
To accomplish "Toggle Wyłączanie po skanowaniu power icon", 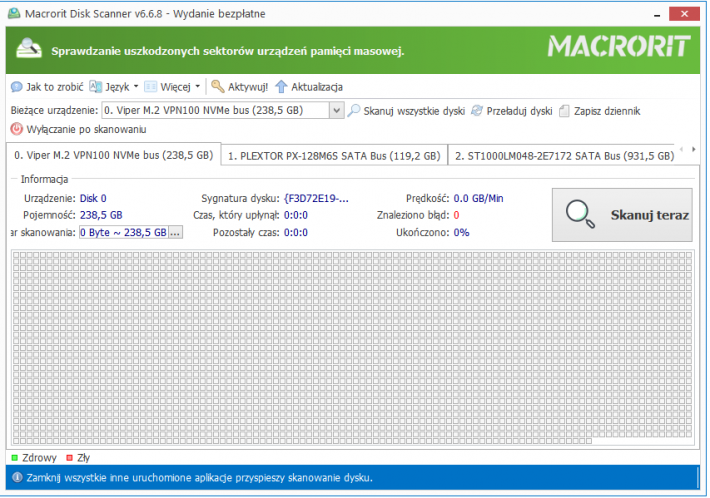I will click(16, 129).
